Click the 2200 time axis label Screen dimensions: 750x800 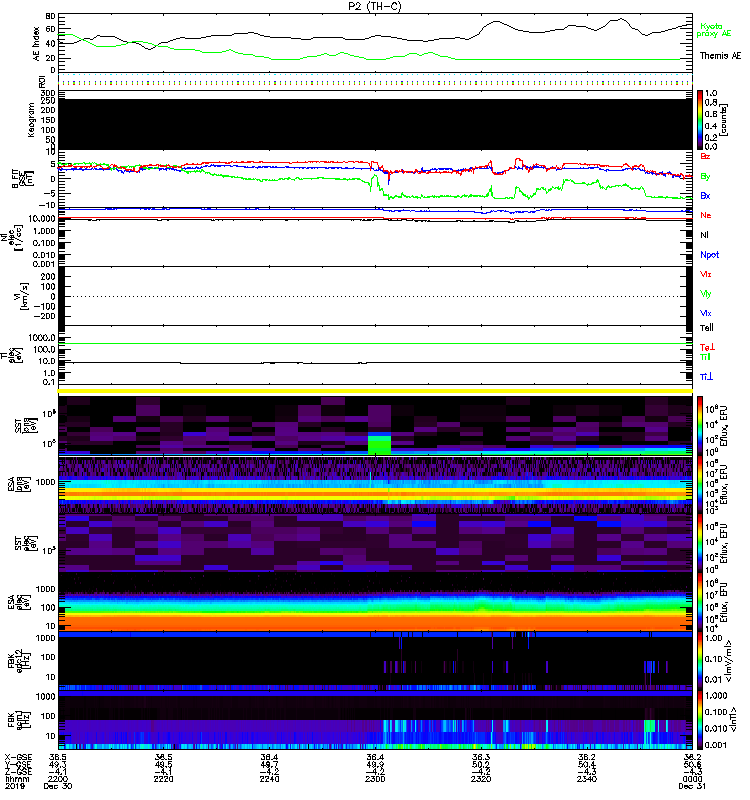tap(58, 779)
